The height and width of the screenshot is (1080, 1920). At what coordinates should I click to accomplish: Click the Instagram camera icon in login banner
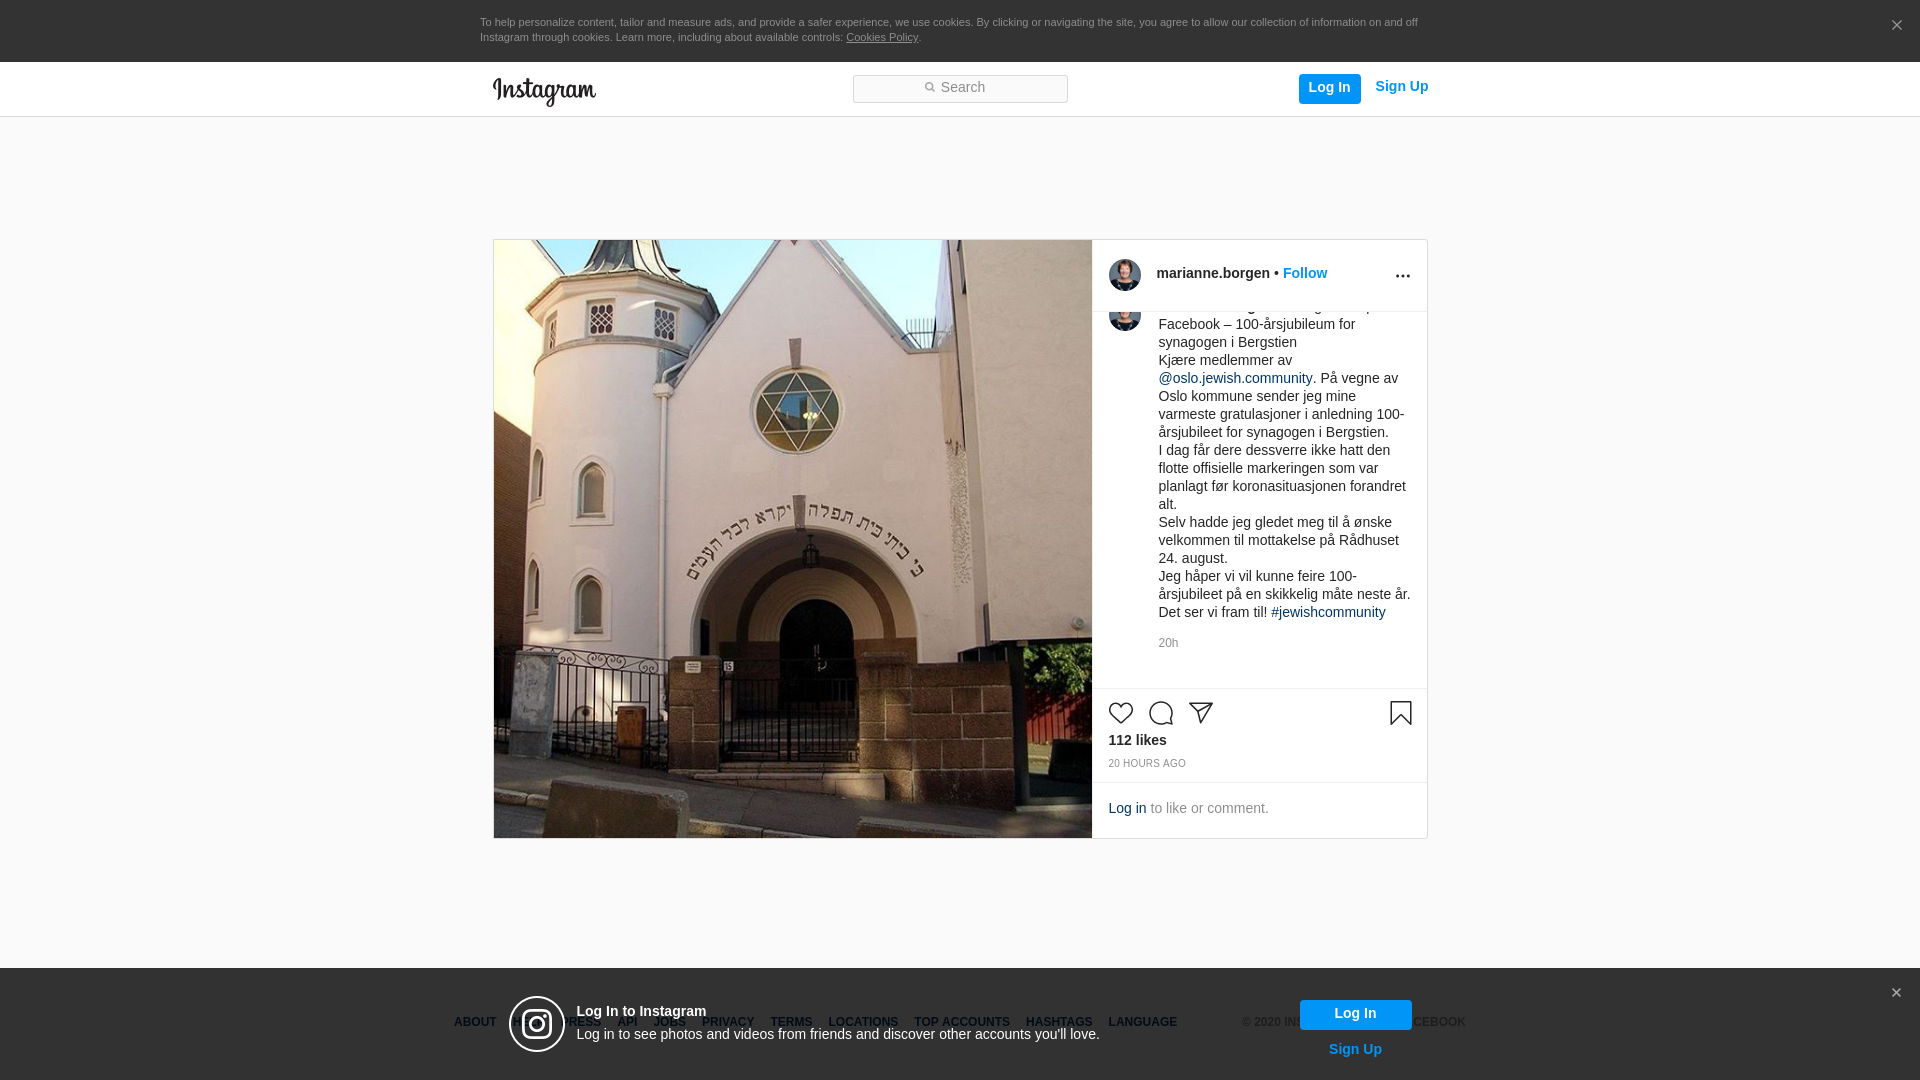click(537, 1024)
